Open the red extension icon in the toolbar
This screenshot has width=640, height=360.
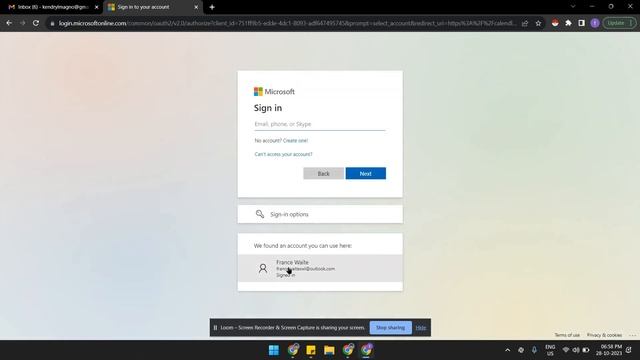[555, 23]
